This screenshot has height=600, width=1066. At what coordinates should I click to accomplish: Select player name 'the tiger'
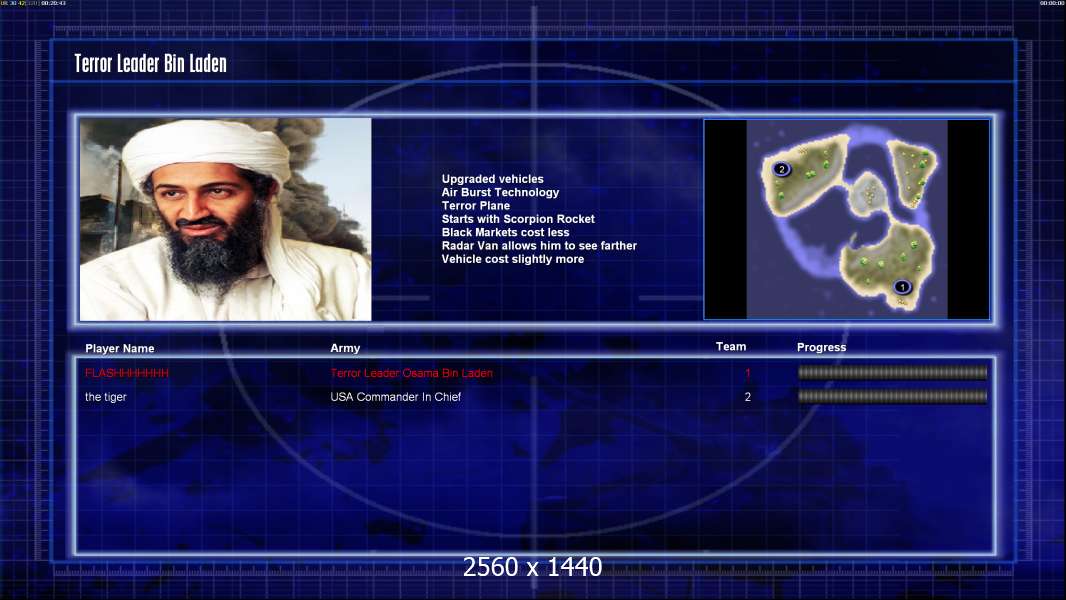click(x=106, y=397)
